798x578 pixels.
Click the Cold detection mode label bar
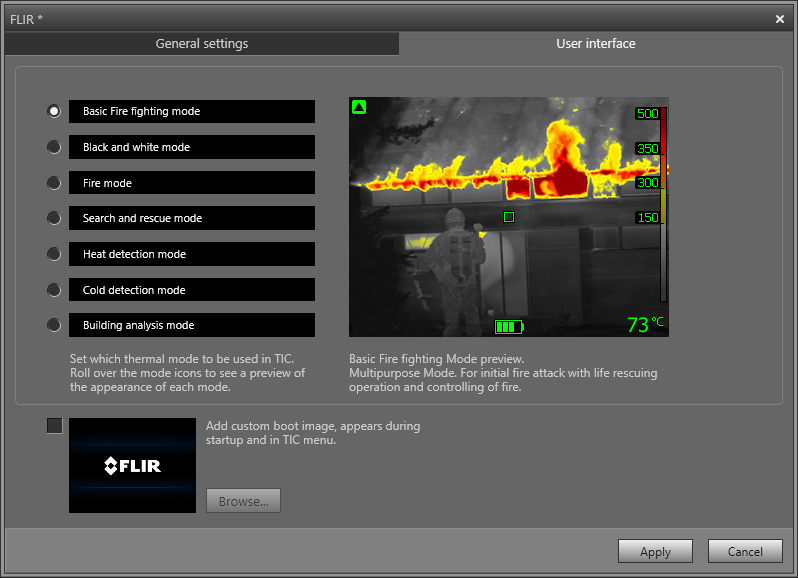click(192, 290)
